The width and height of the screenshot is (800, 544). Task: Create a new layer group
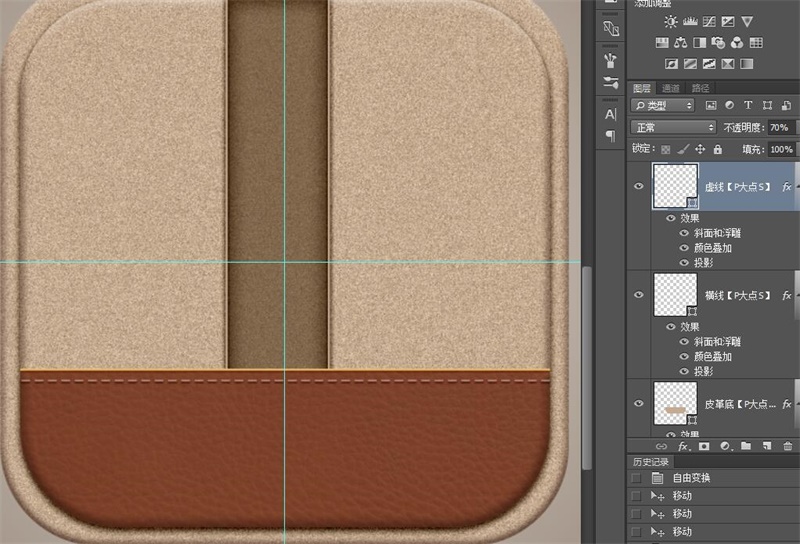point(746,446)
